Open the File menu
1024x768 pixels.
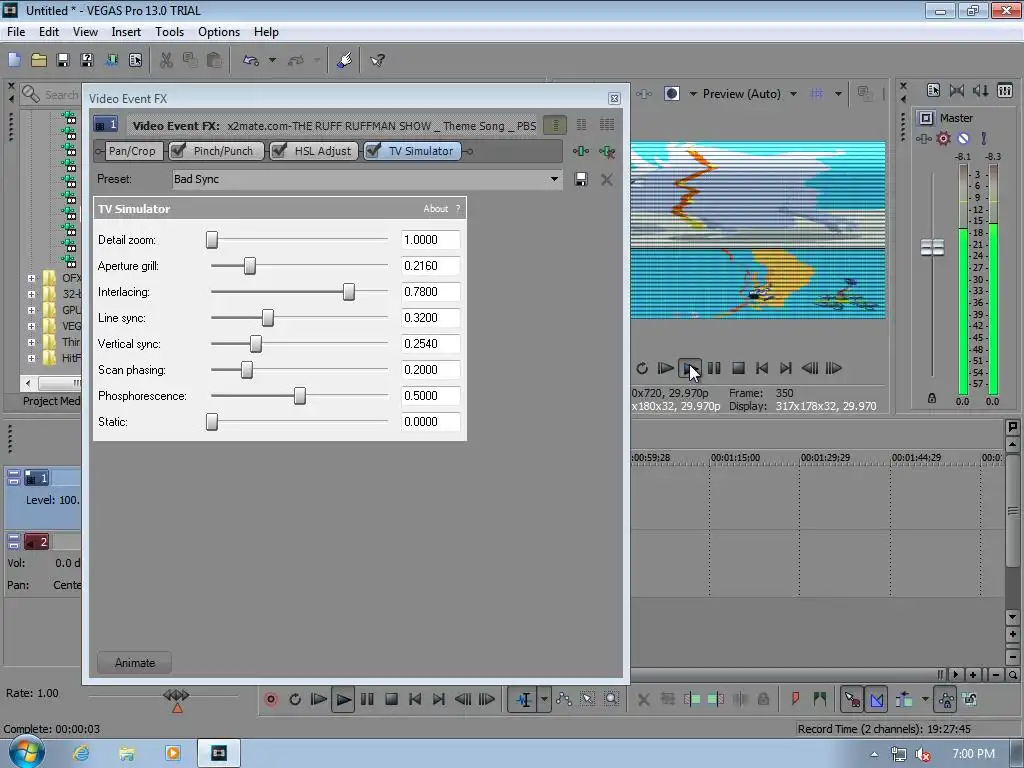coord(16,31)
